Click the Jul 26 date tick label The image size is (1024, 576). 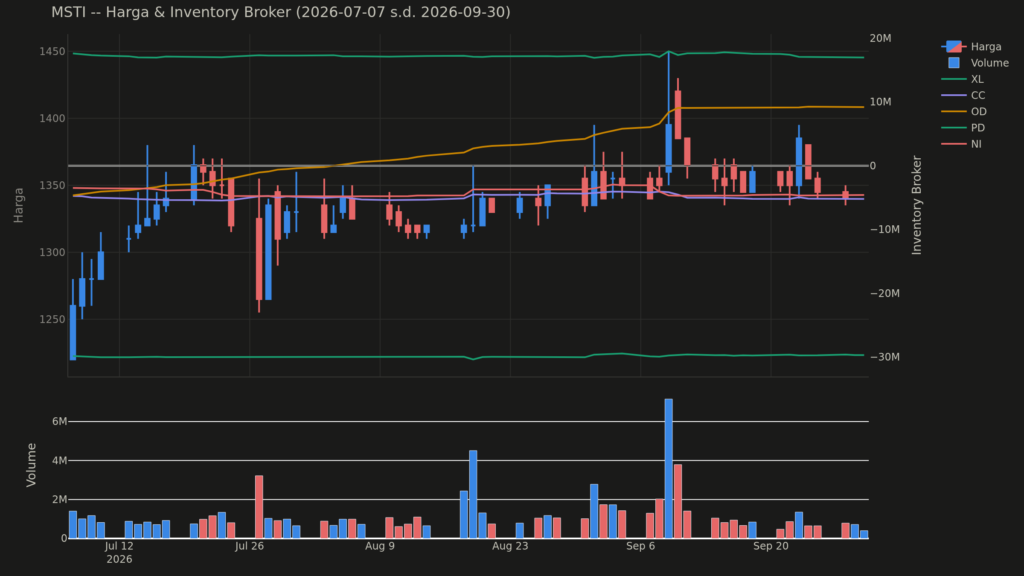(249, 546)
